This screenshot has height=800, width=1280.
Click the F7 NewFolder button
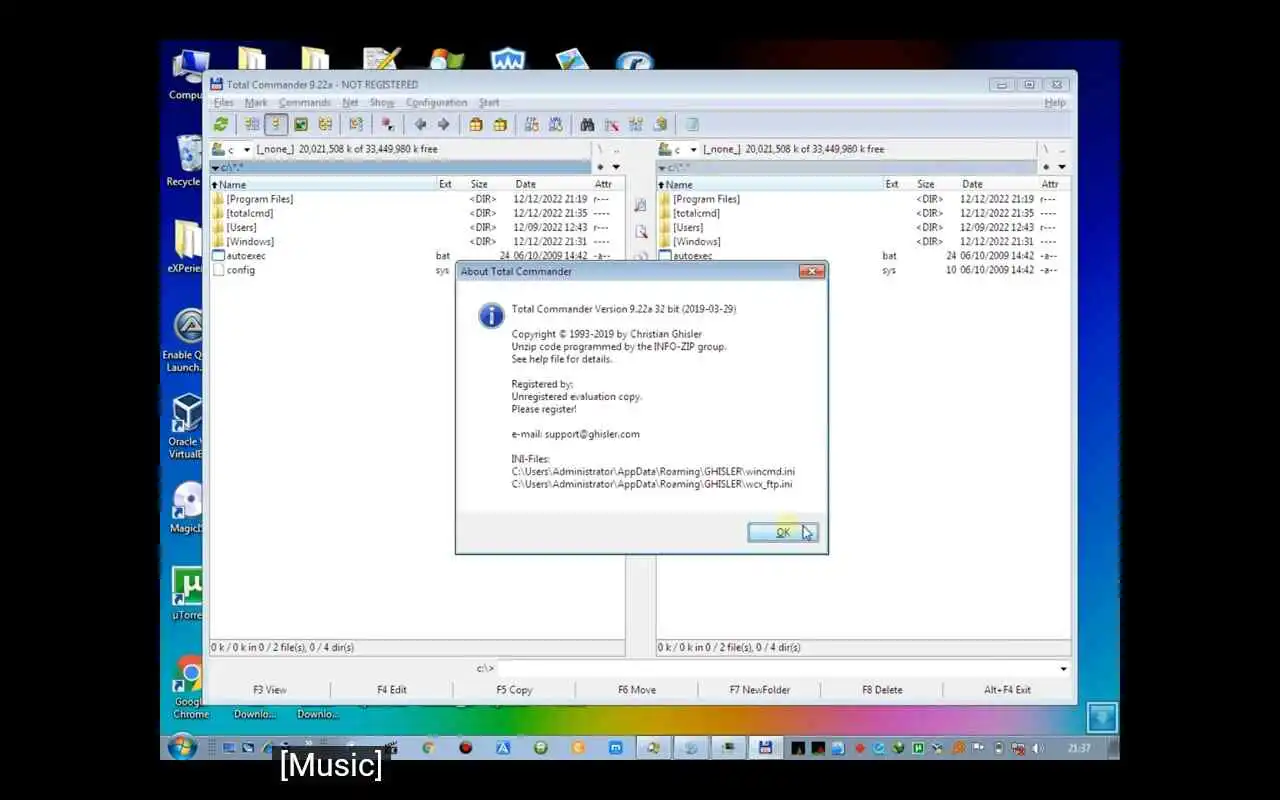[x=760, y=690]
